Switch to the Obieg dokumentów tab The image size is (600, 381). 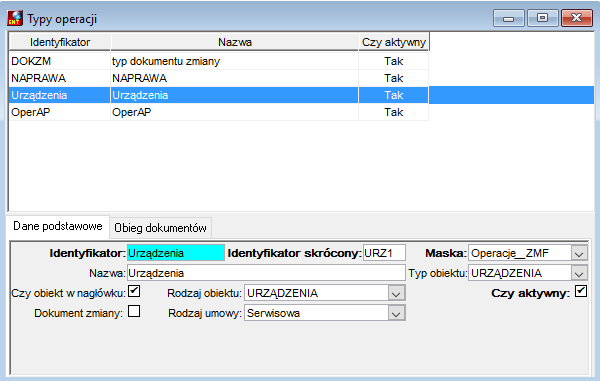click(x=160, y=228)
